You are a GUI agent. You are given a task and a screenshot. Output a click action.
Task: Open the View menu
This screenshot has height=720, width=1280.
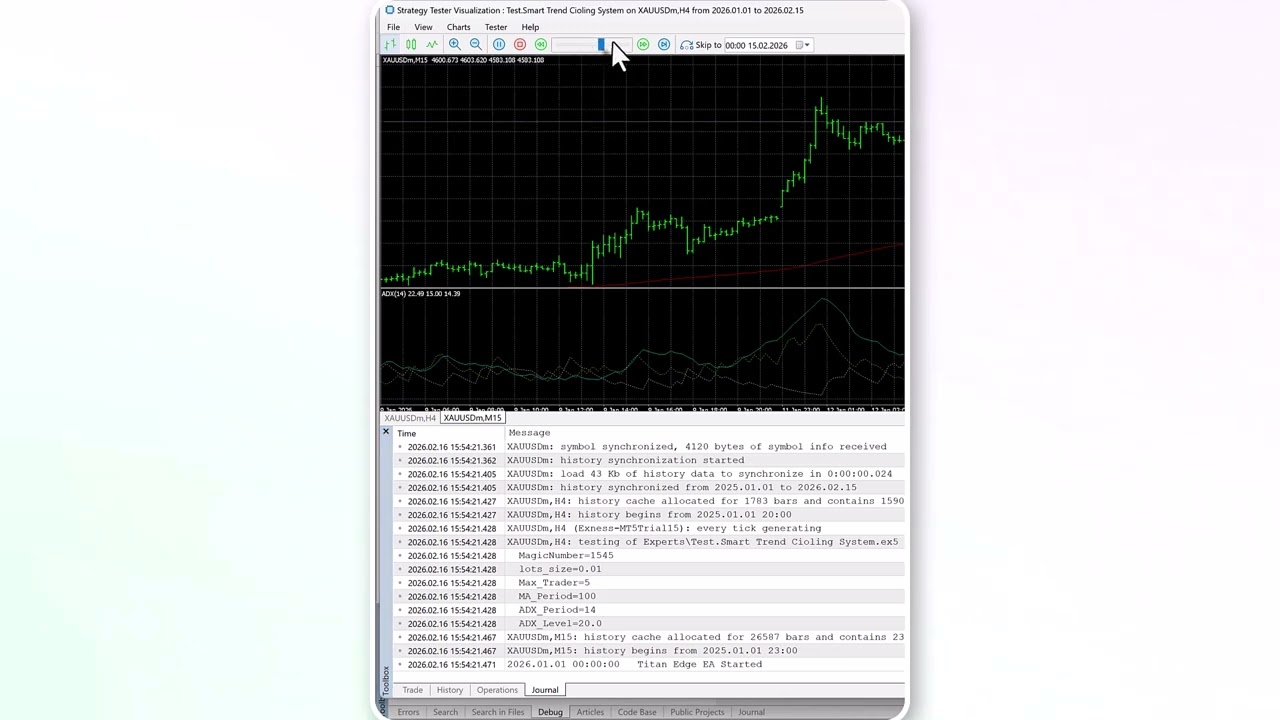click(424, 27)
